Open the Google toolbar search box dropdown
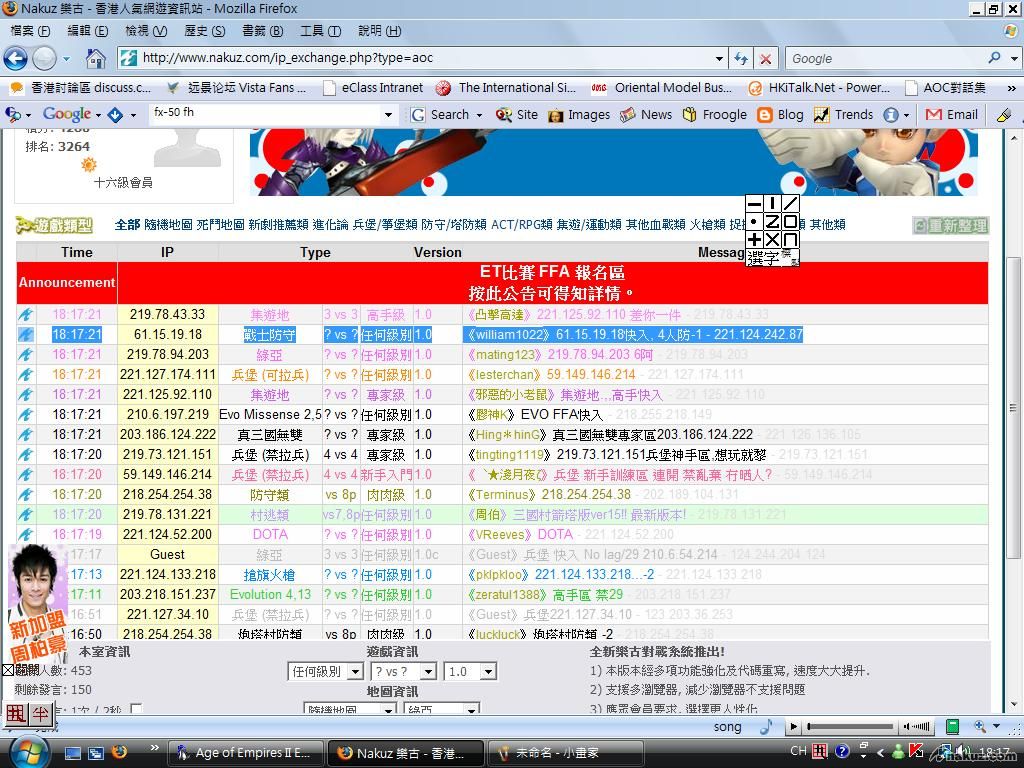Viewport: 1024px width, 768px height. 388,115
